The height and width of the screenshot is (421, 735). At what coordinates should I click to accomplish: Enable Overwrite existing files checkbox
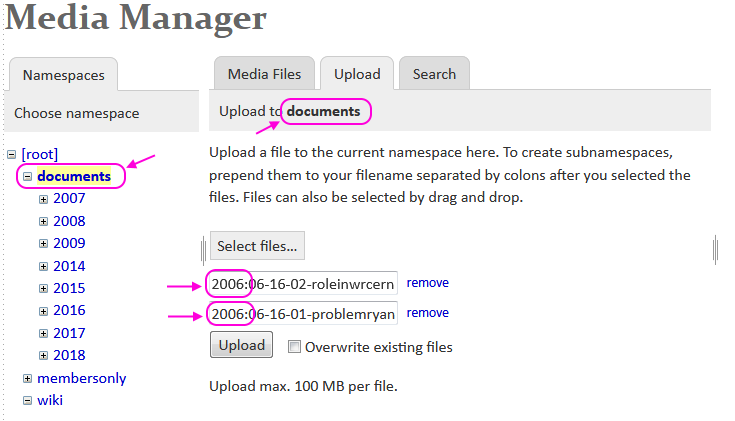pos(294,347)
